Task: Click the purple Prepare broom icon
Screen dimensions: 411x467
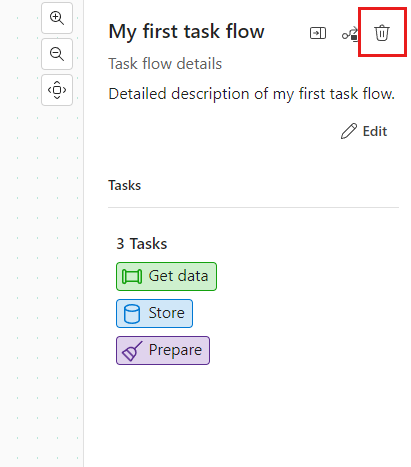Action: coord(132,351)
